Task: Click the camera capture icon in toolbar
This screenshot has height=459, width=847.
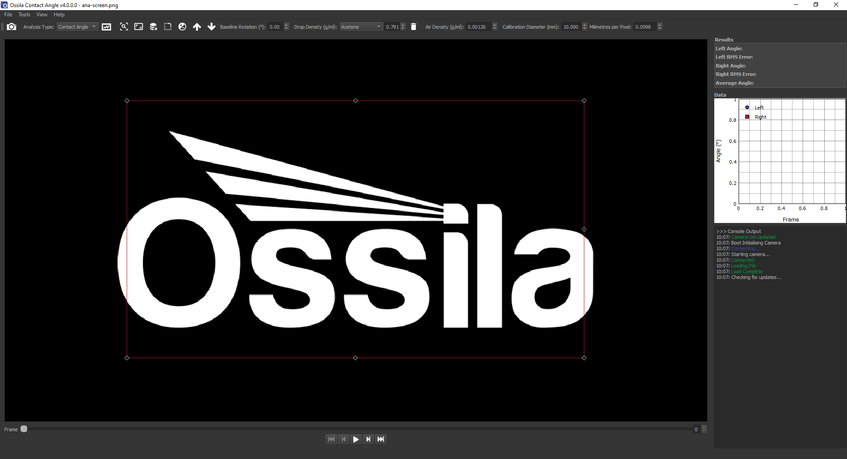Action: 11,26
